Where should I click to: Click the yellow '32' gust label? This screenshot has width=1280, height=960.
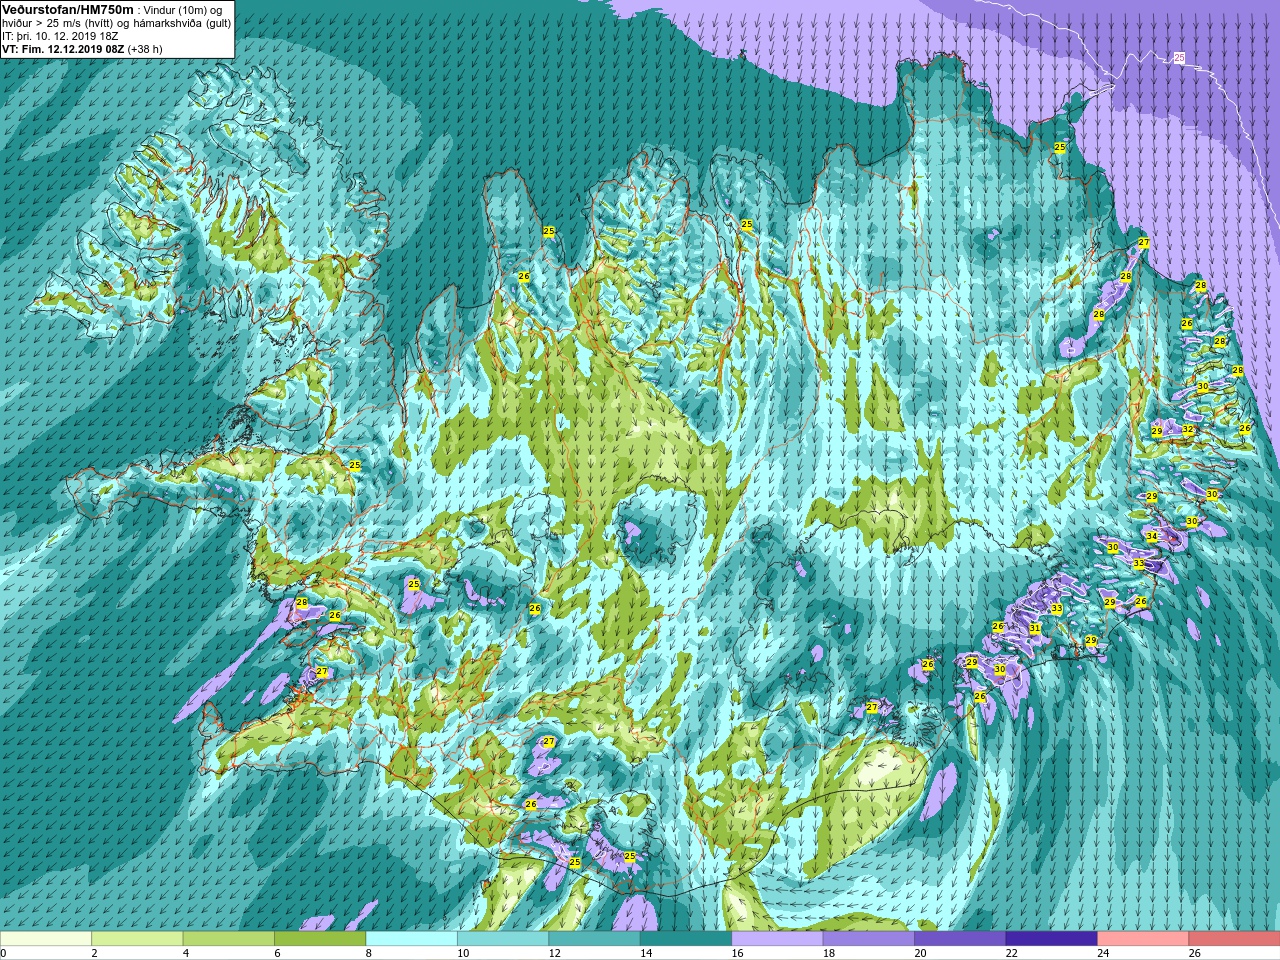[1188, 430]
